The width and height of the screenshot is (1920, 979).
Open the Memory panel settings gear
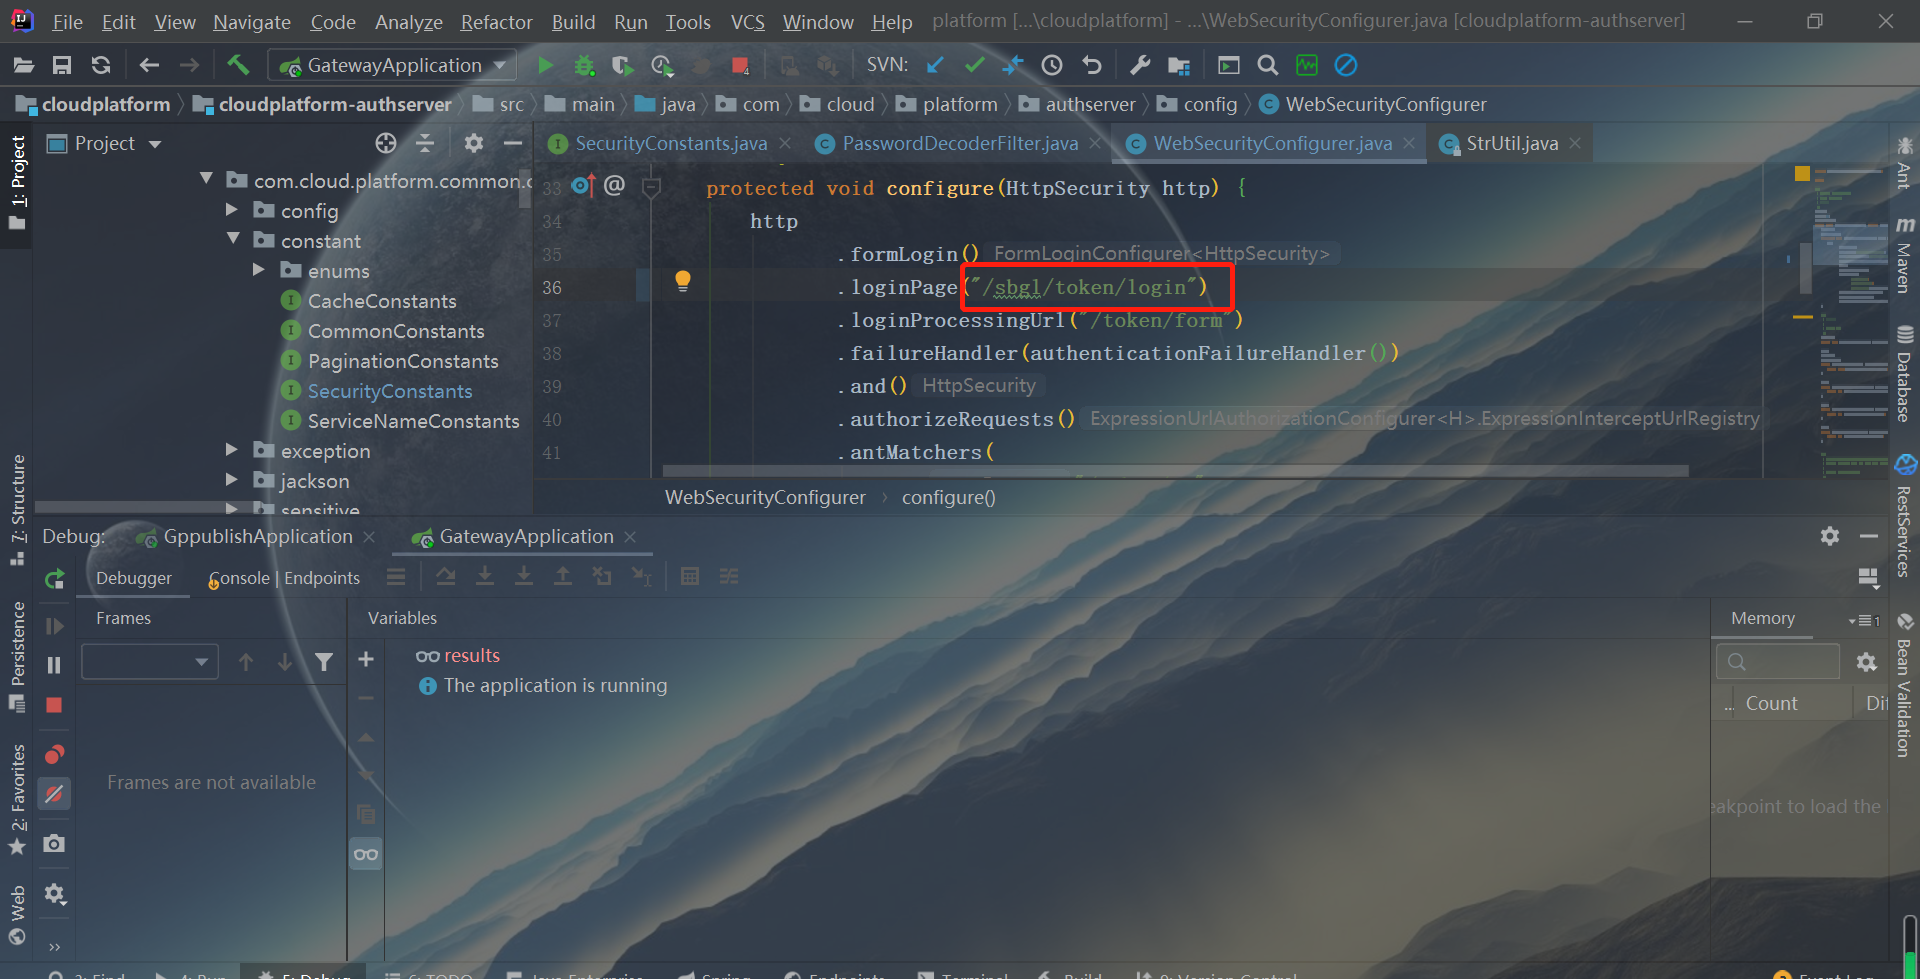1866,662
